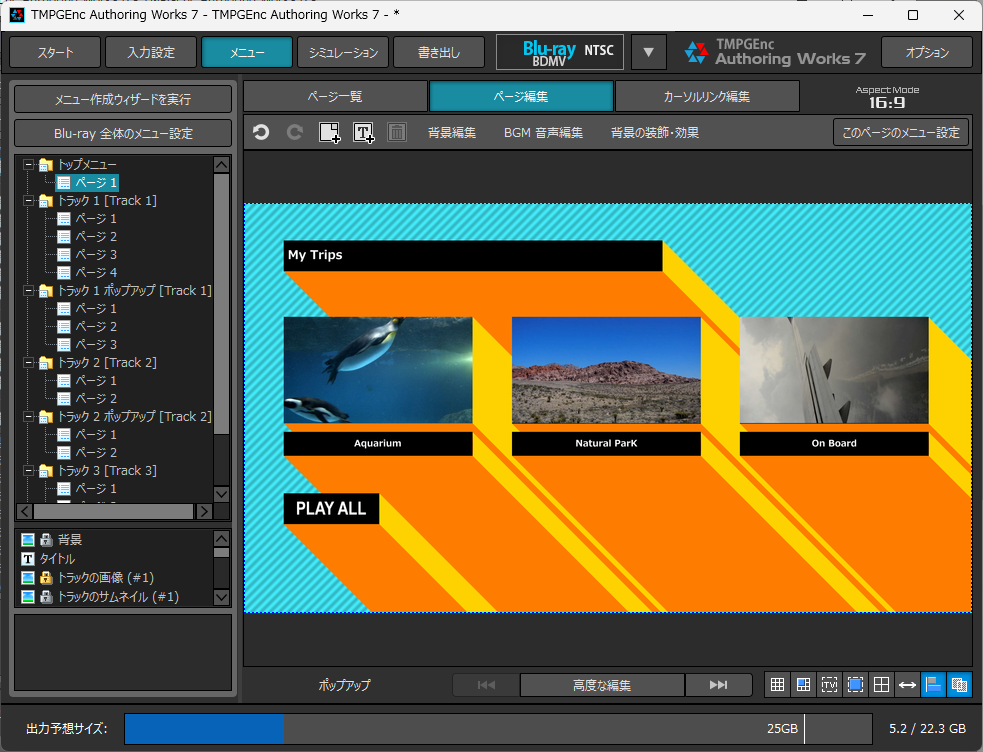Click the TV safe area icon

click(x=829, y=685)
